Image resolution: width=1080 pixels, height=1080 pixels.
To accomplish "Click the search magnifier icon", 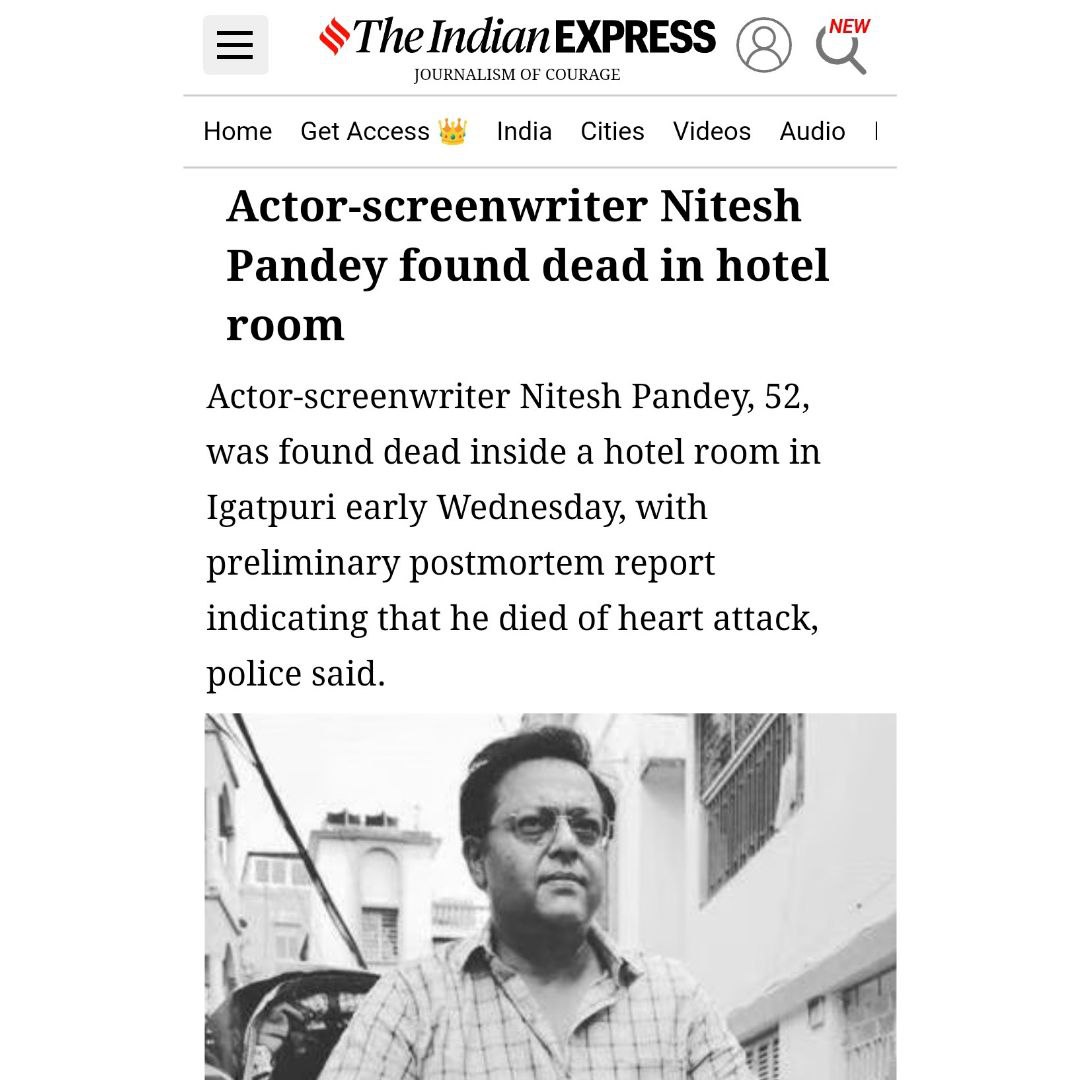I will (x=838, y=50).
